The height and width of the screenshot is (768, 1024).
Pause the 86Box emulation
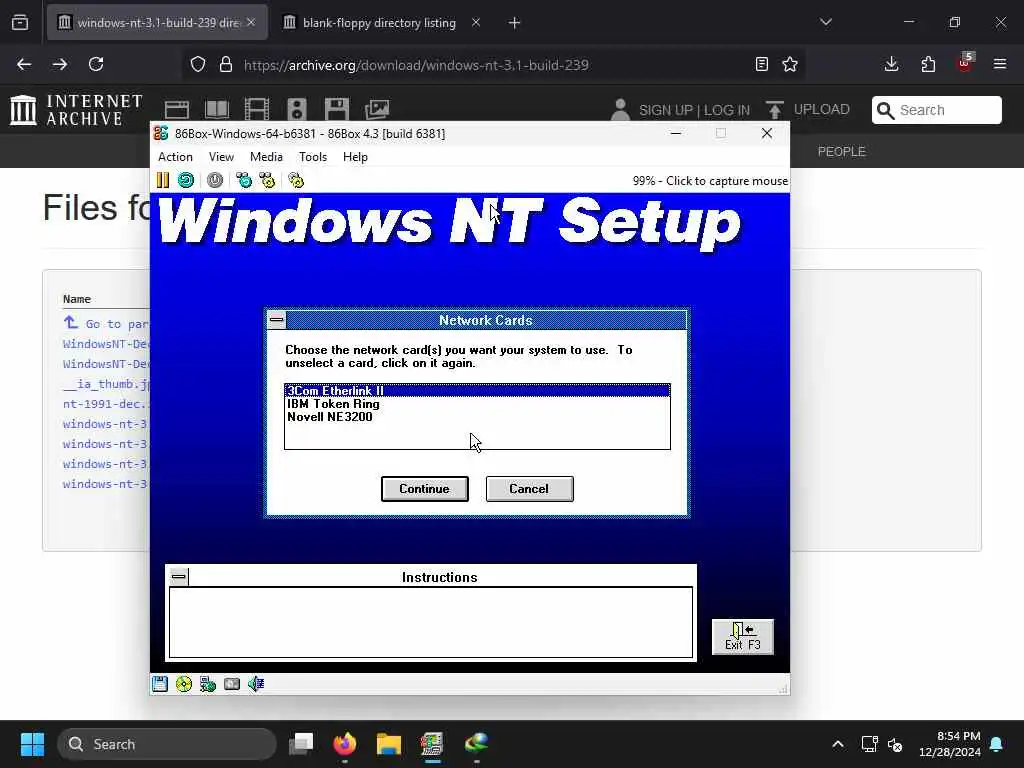(163, 180)
